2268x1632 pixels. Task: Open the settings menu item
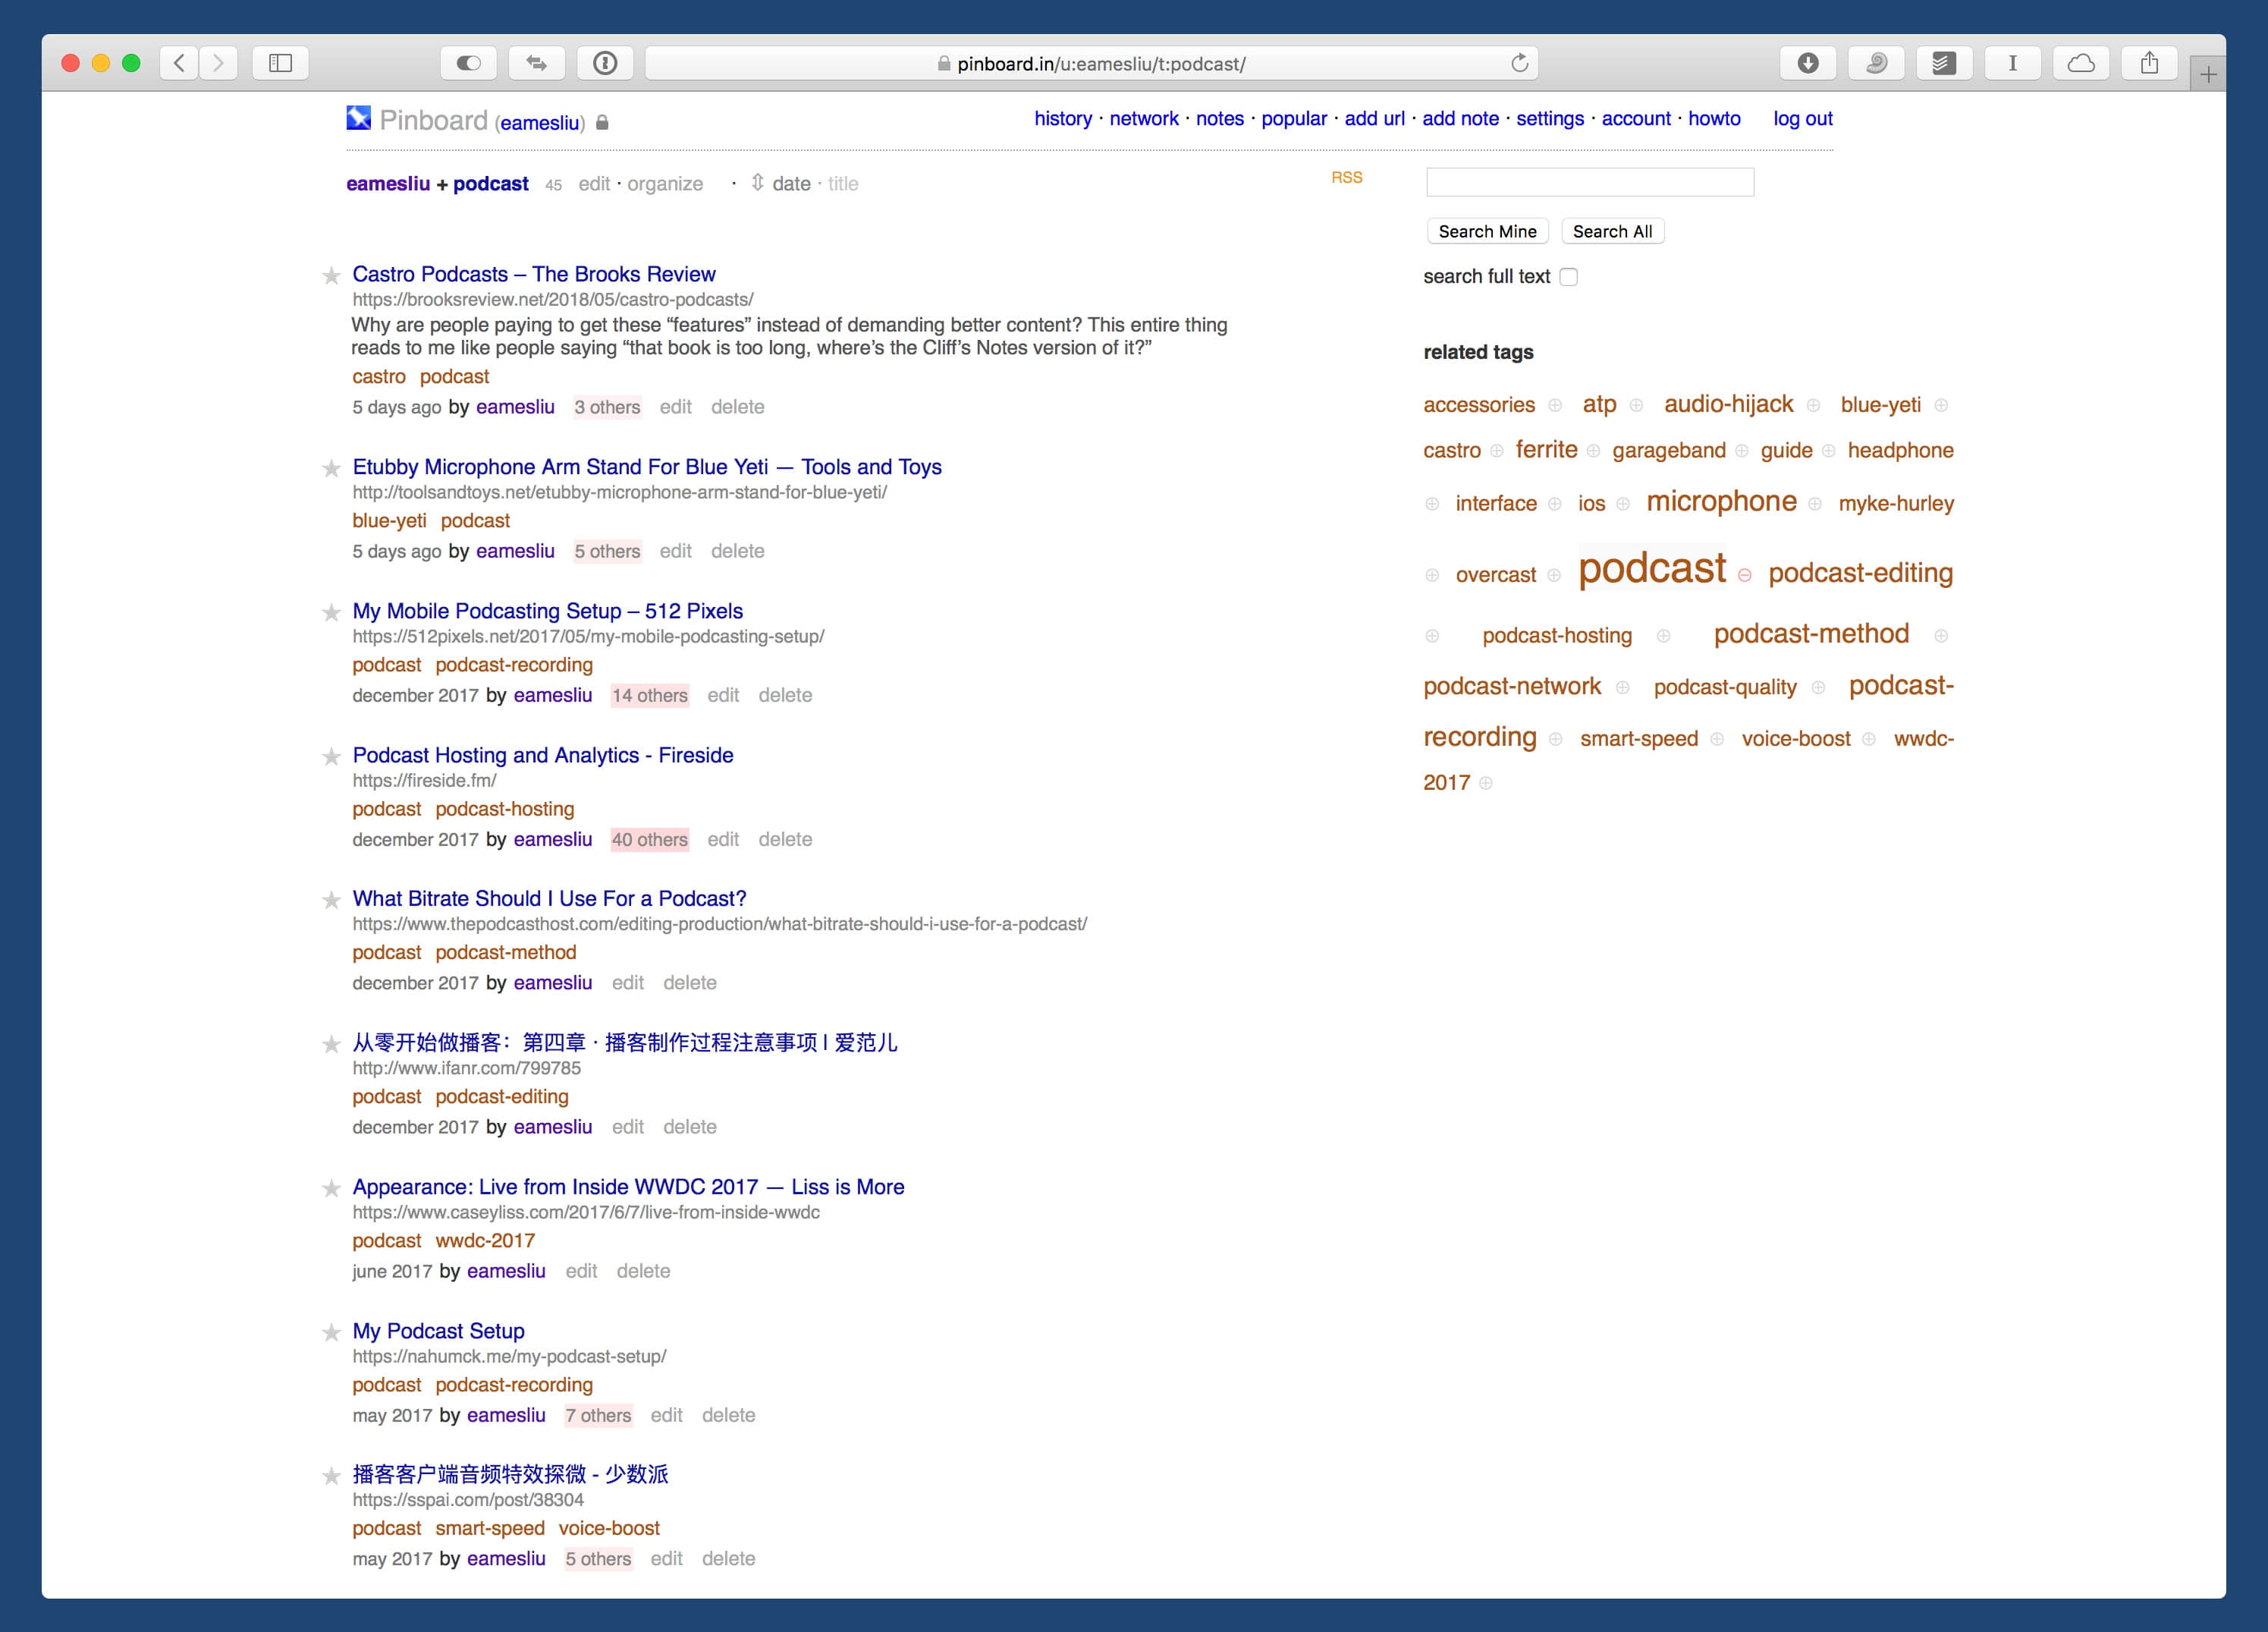(x=1549, y=118)
